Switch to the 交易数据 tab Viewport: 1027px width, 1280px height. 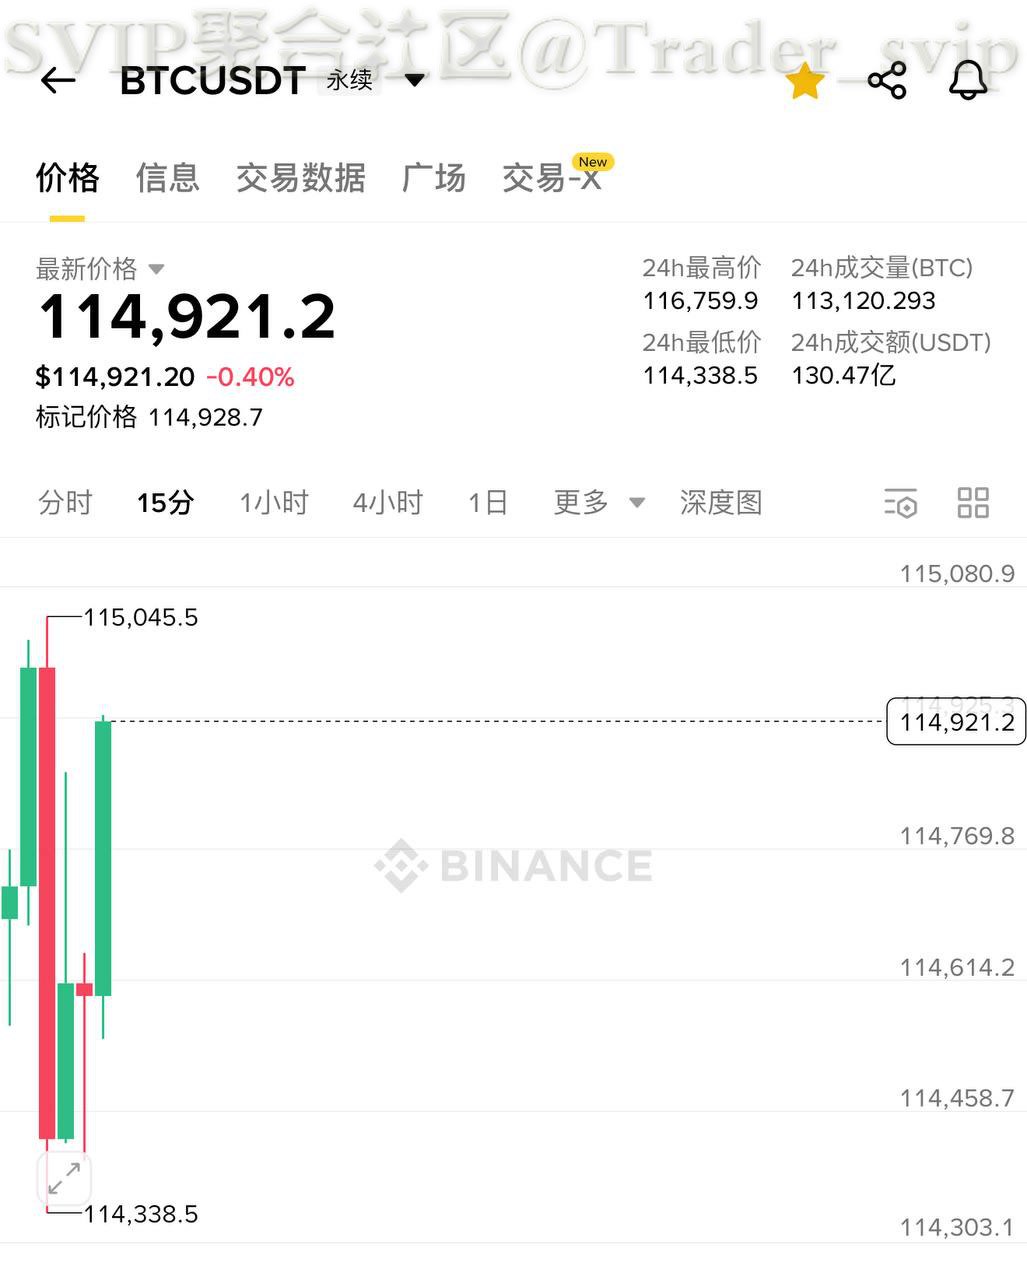coord(300,178)
